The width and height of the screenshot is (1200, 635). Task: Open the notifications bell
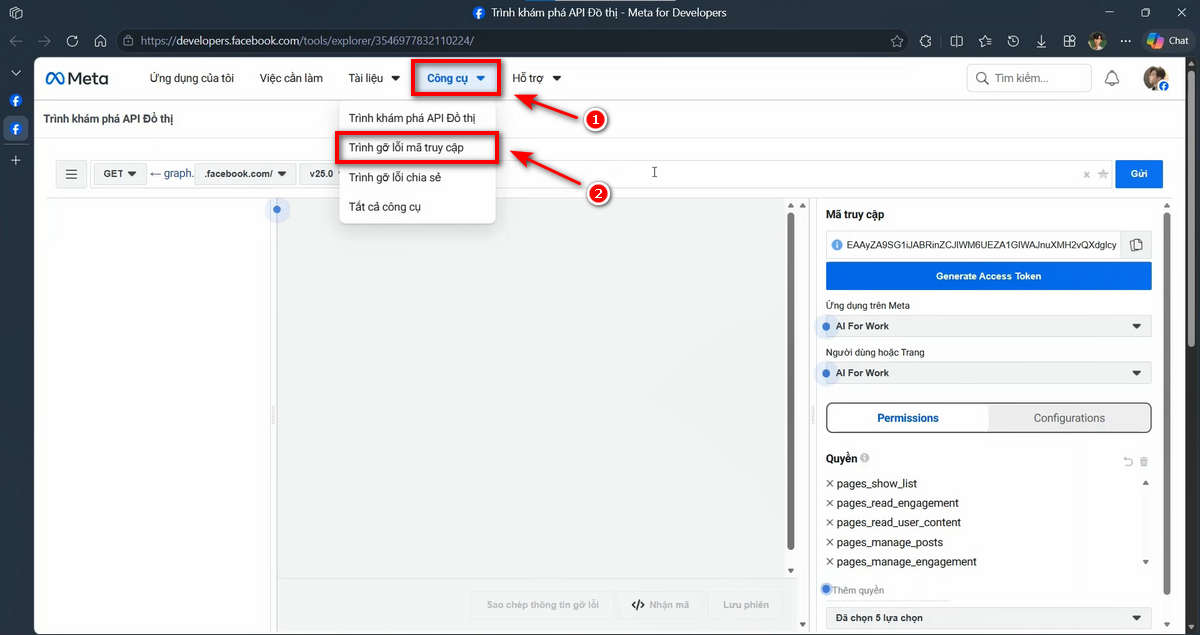[x=1112, y=78]
